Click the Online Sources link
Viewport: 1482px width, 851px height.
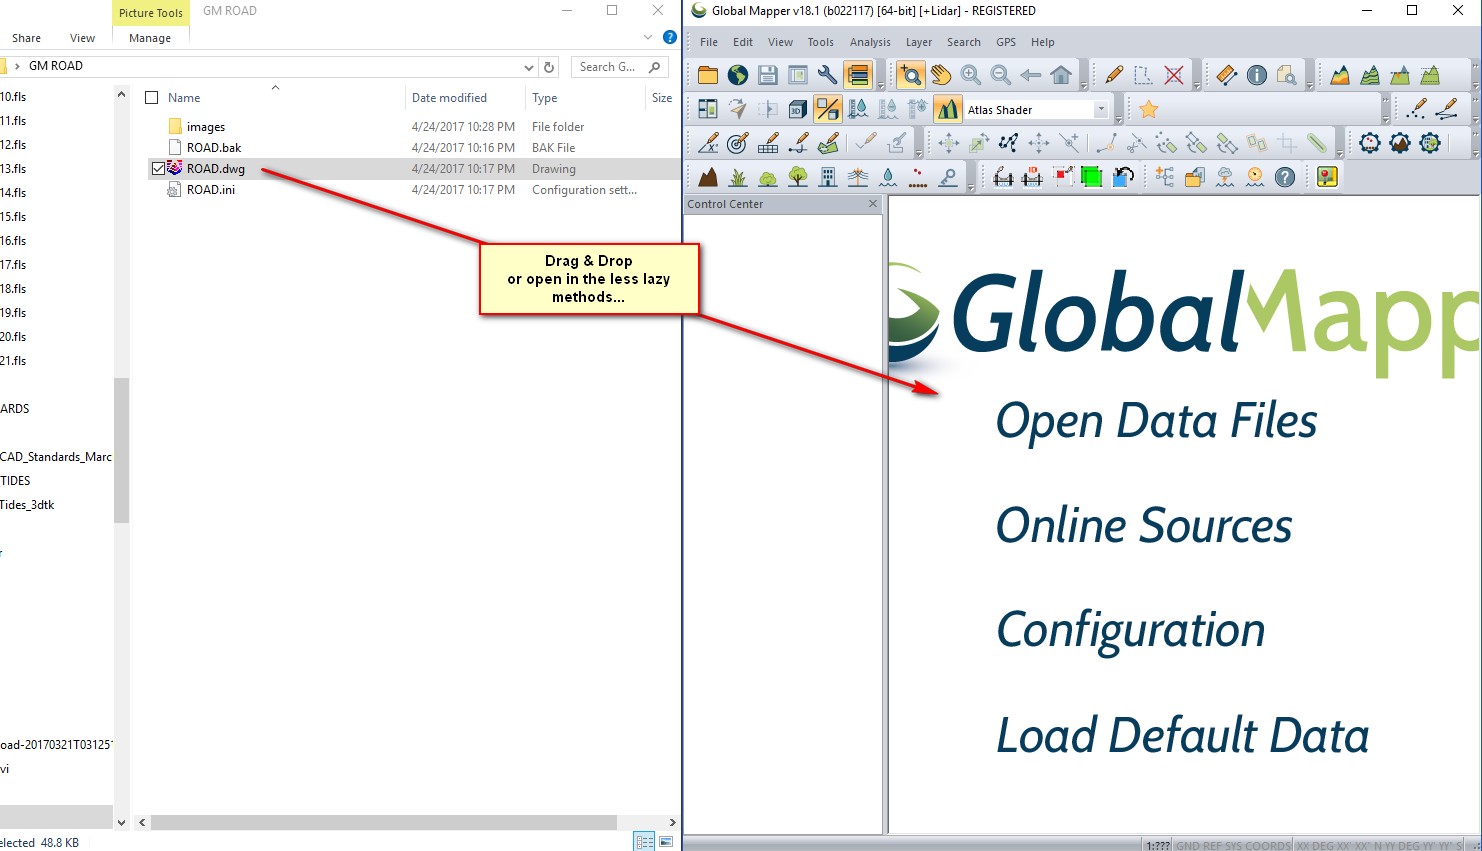(x=1144, y=526)
